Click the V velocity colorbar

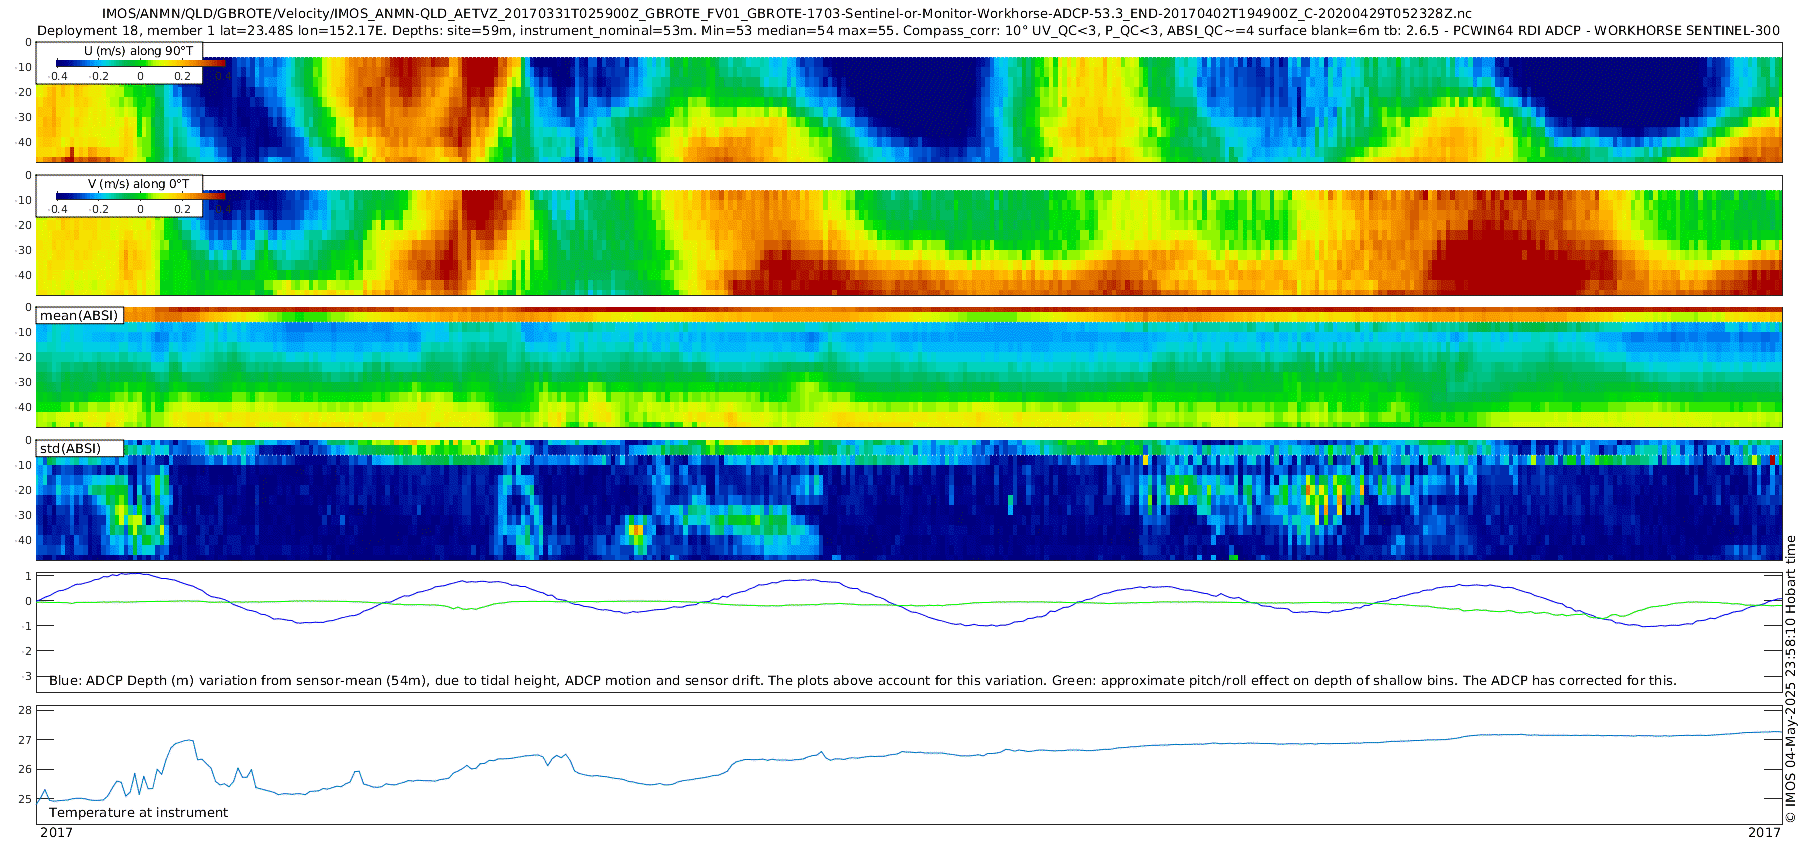pos(140,197)
